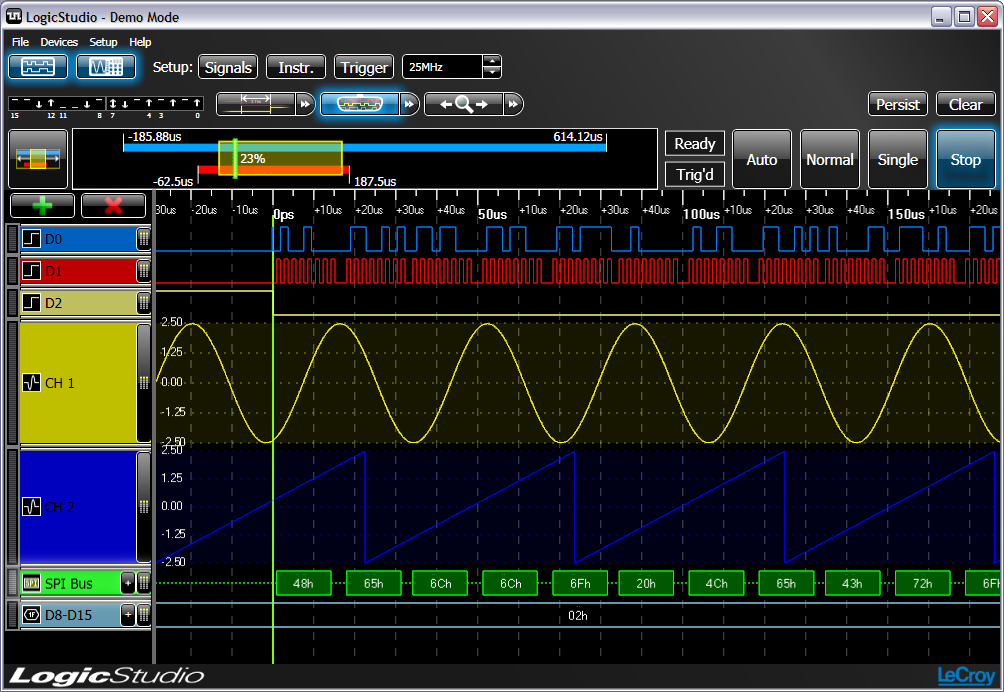Grab the D1 row resize grip
The height and width of the screenshot is (692, 1004).
143,271
